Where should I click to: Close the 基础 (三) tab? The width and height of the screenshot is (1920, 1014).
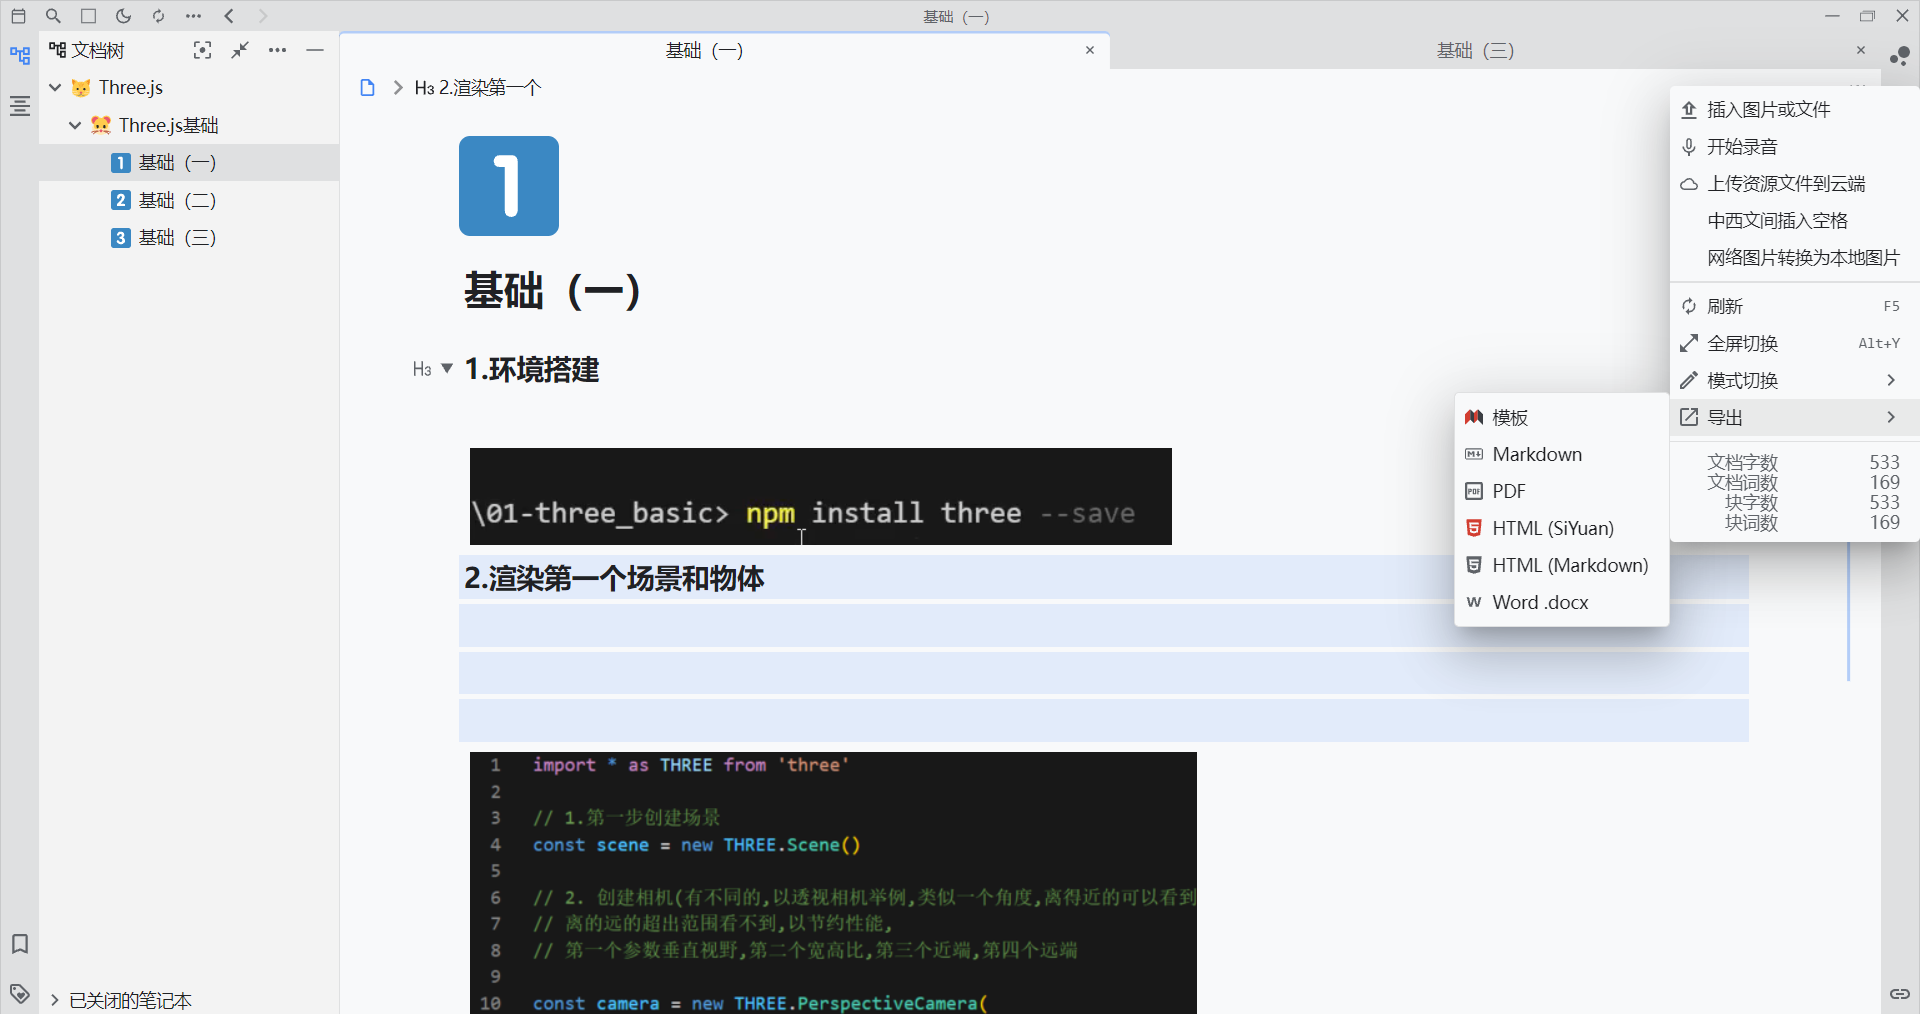tap(1861, 50)
